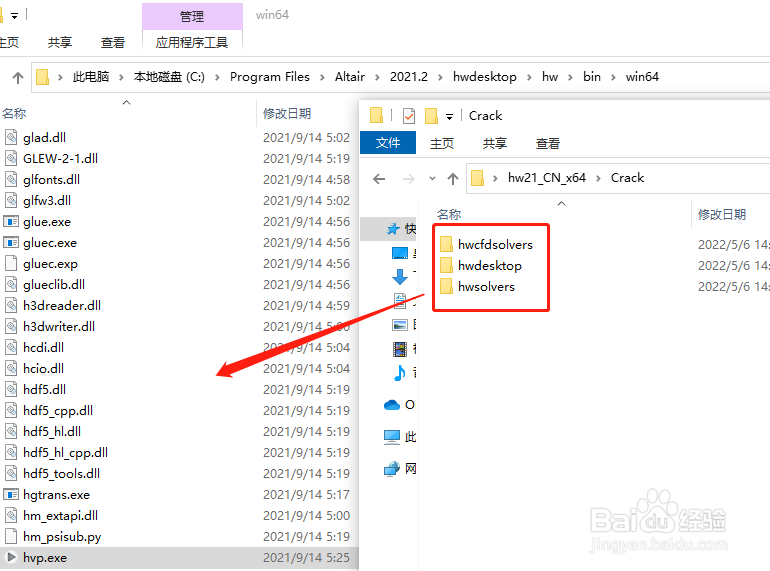
Task: Select hgtrans.exe application icon
Action: pos(11,494)
